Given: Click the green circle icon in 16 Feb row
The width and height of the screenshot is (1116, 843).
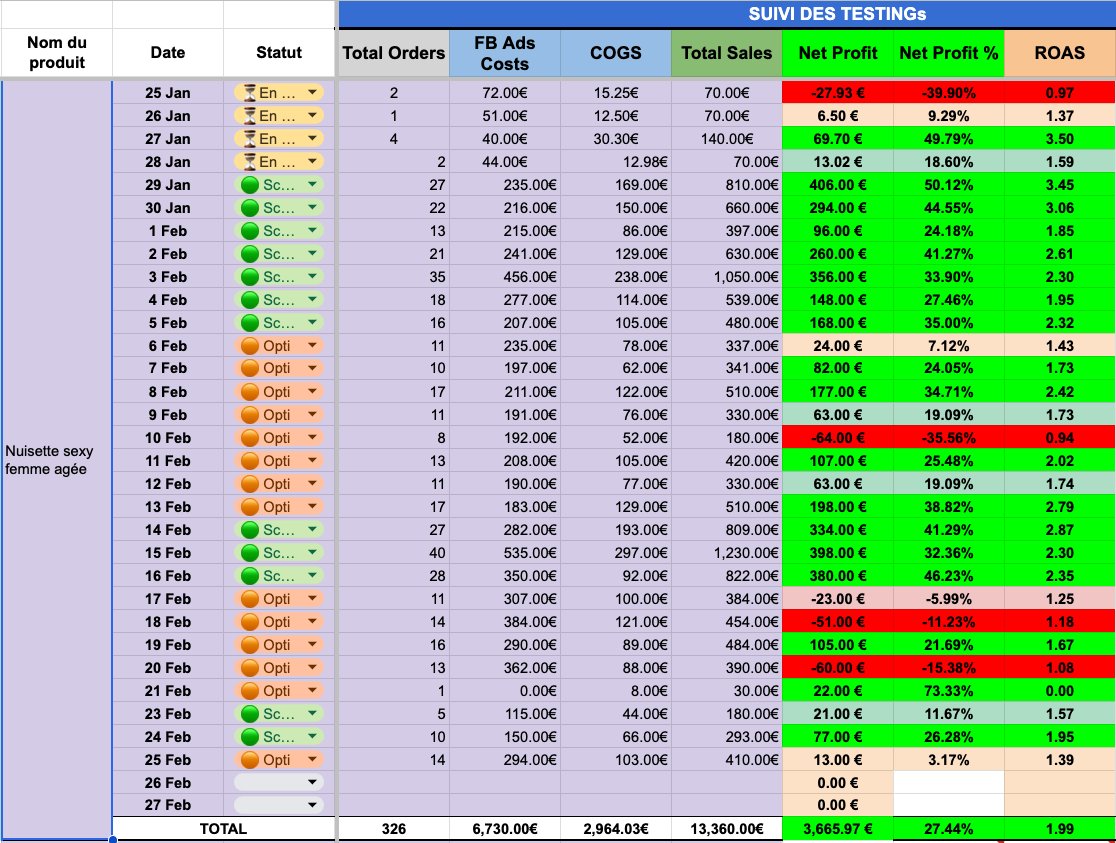Looking at the screenshot, I should [x=249, y=575].
